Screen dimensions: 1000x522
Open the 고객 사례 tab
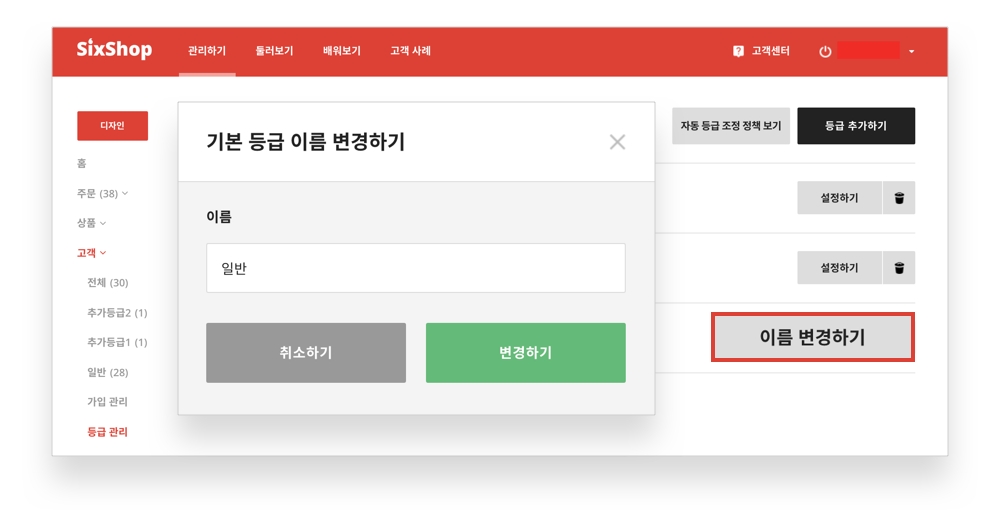410,51
